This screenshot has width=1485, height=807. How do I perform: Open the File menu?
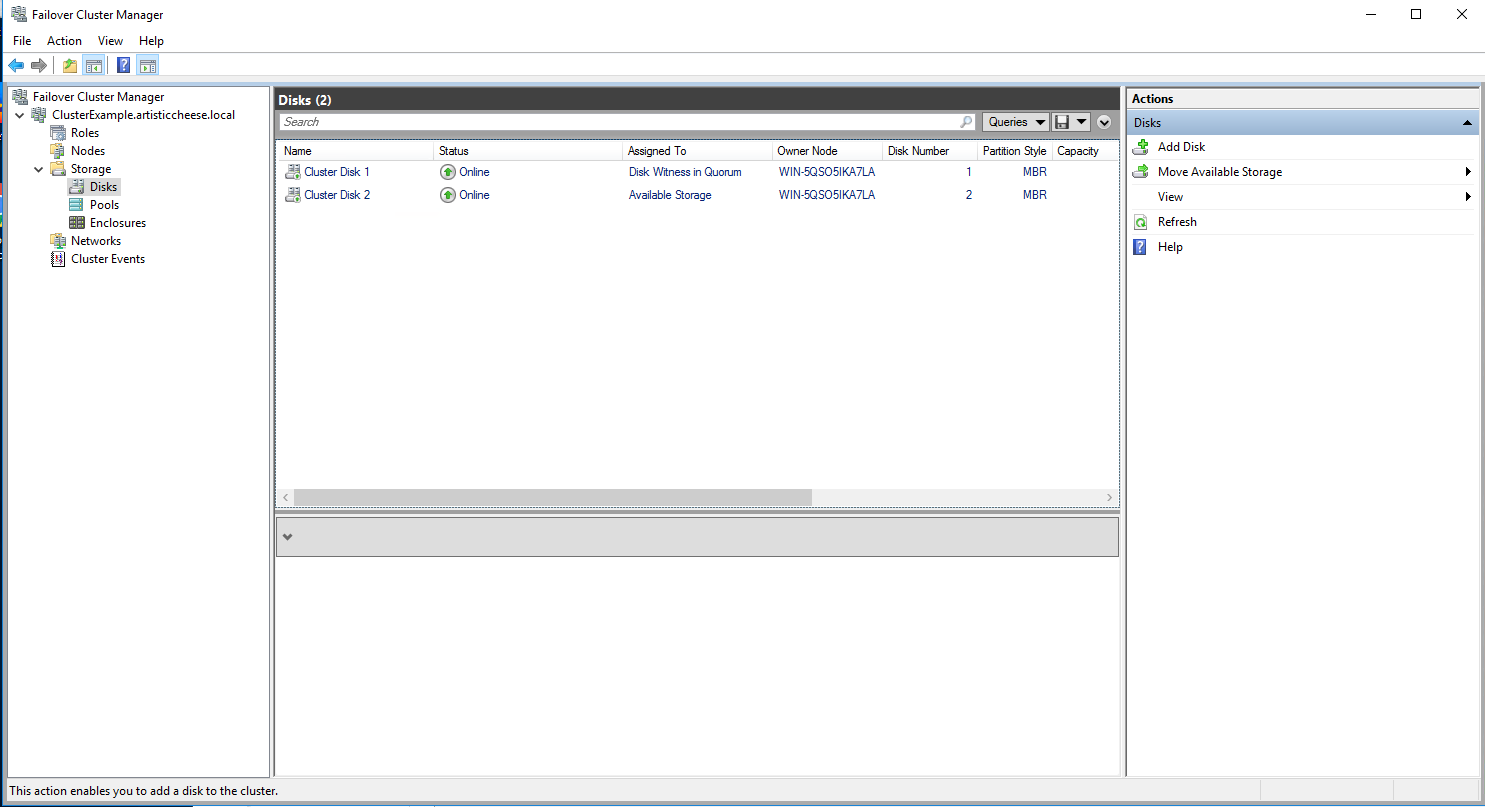pos(22,41)
